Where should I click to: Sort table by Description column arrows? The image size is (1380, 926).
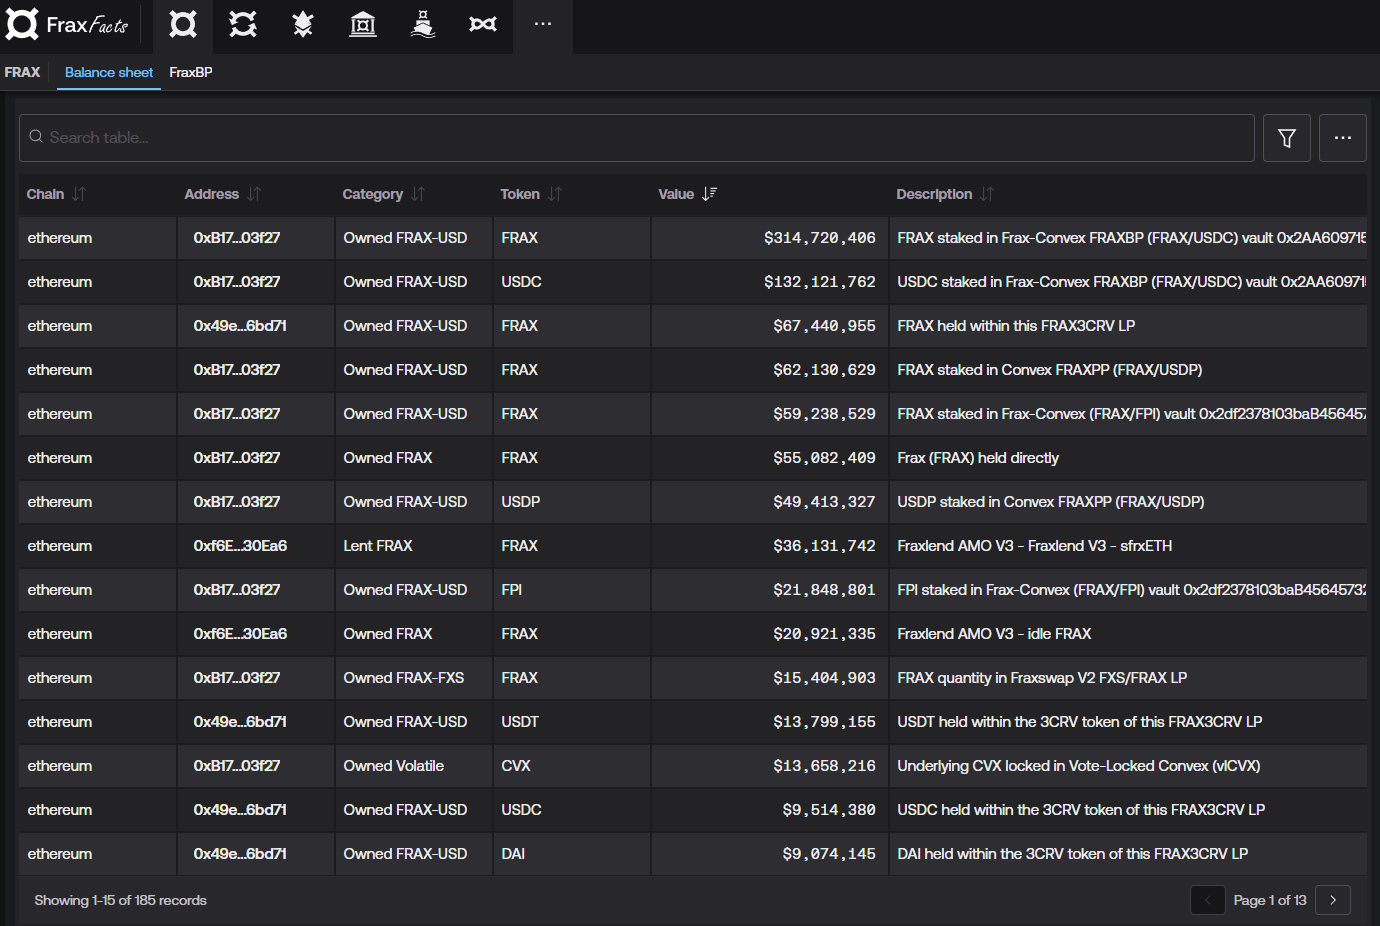(987, 194)
